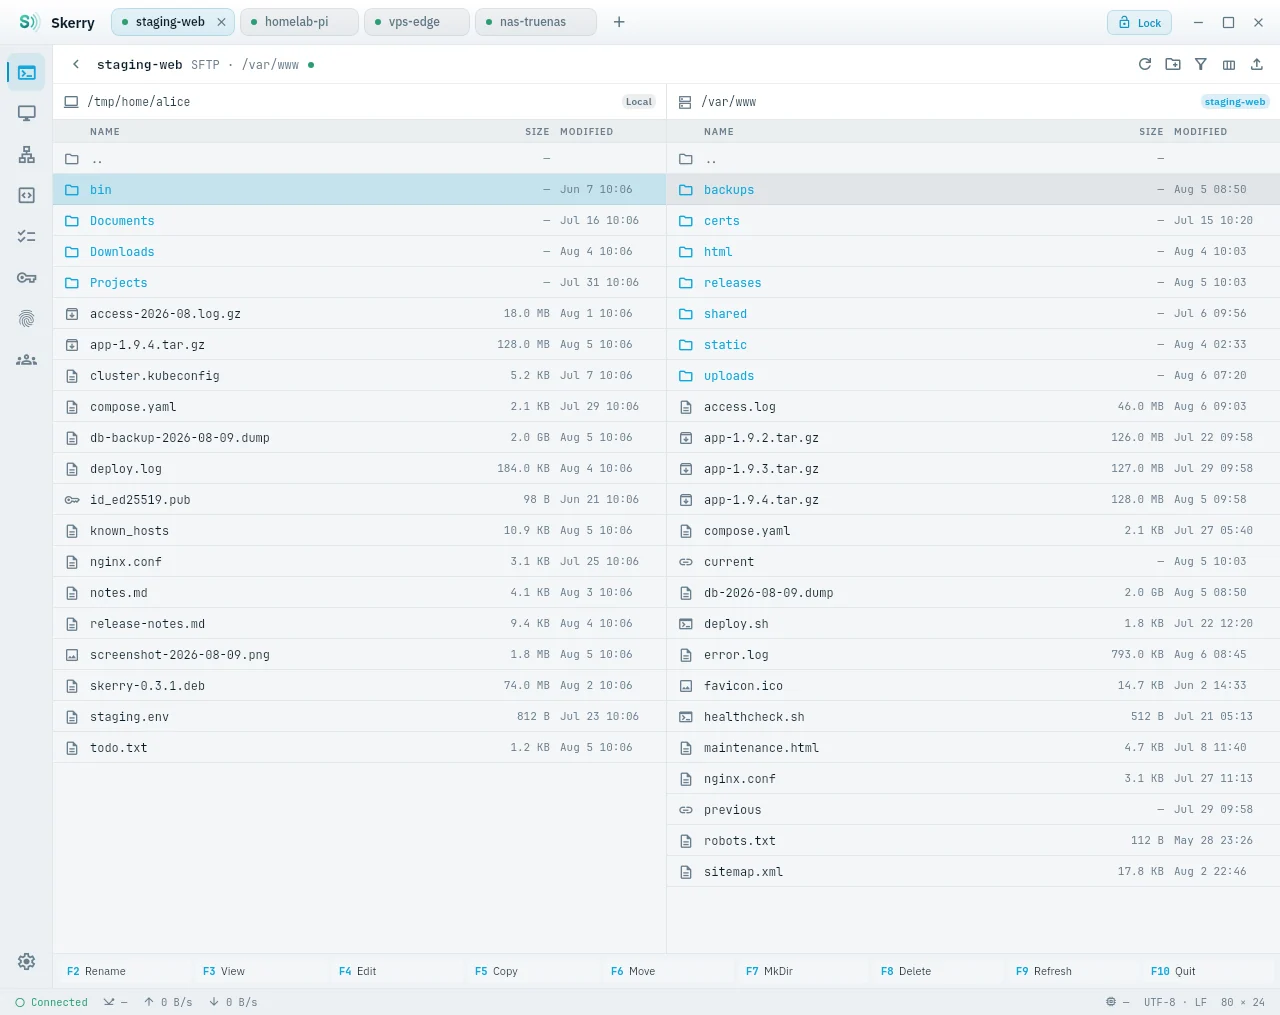Sort local pane by NAME column header
The height and width of the screenshot is (1015, 1280).
click(105, 131)
